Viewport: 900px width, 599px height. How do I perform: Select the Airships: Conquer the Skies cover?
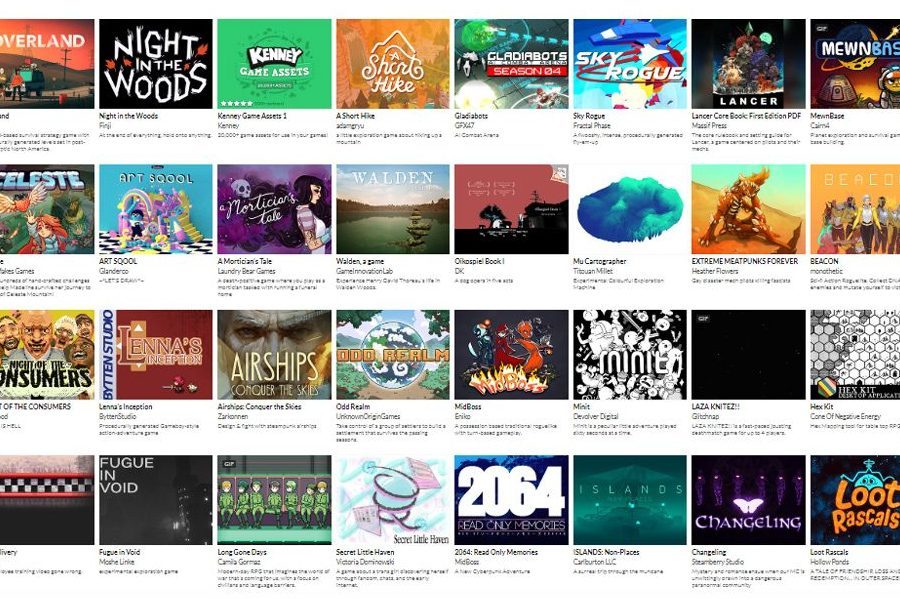pos(274,355)
